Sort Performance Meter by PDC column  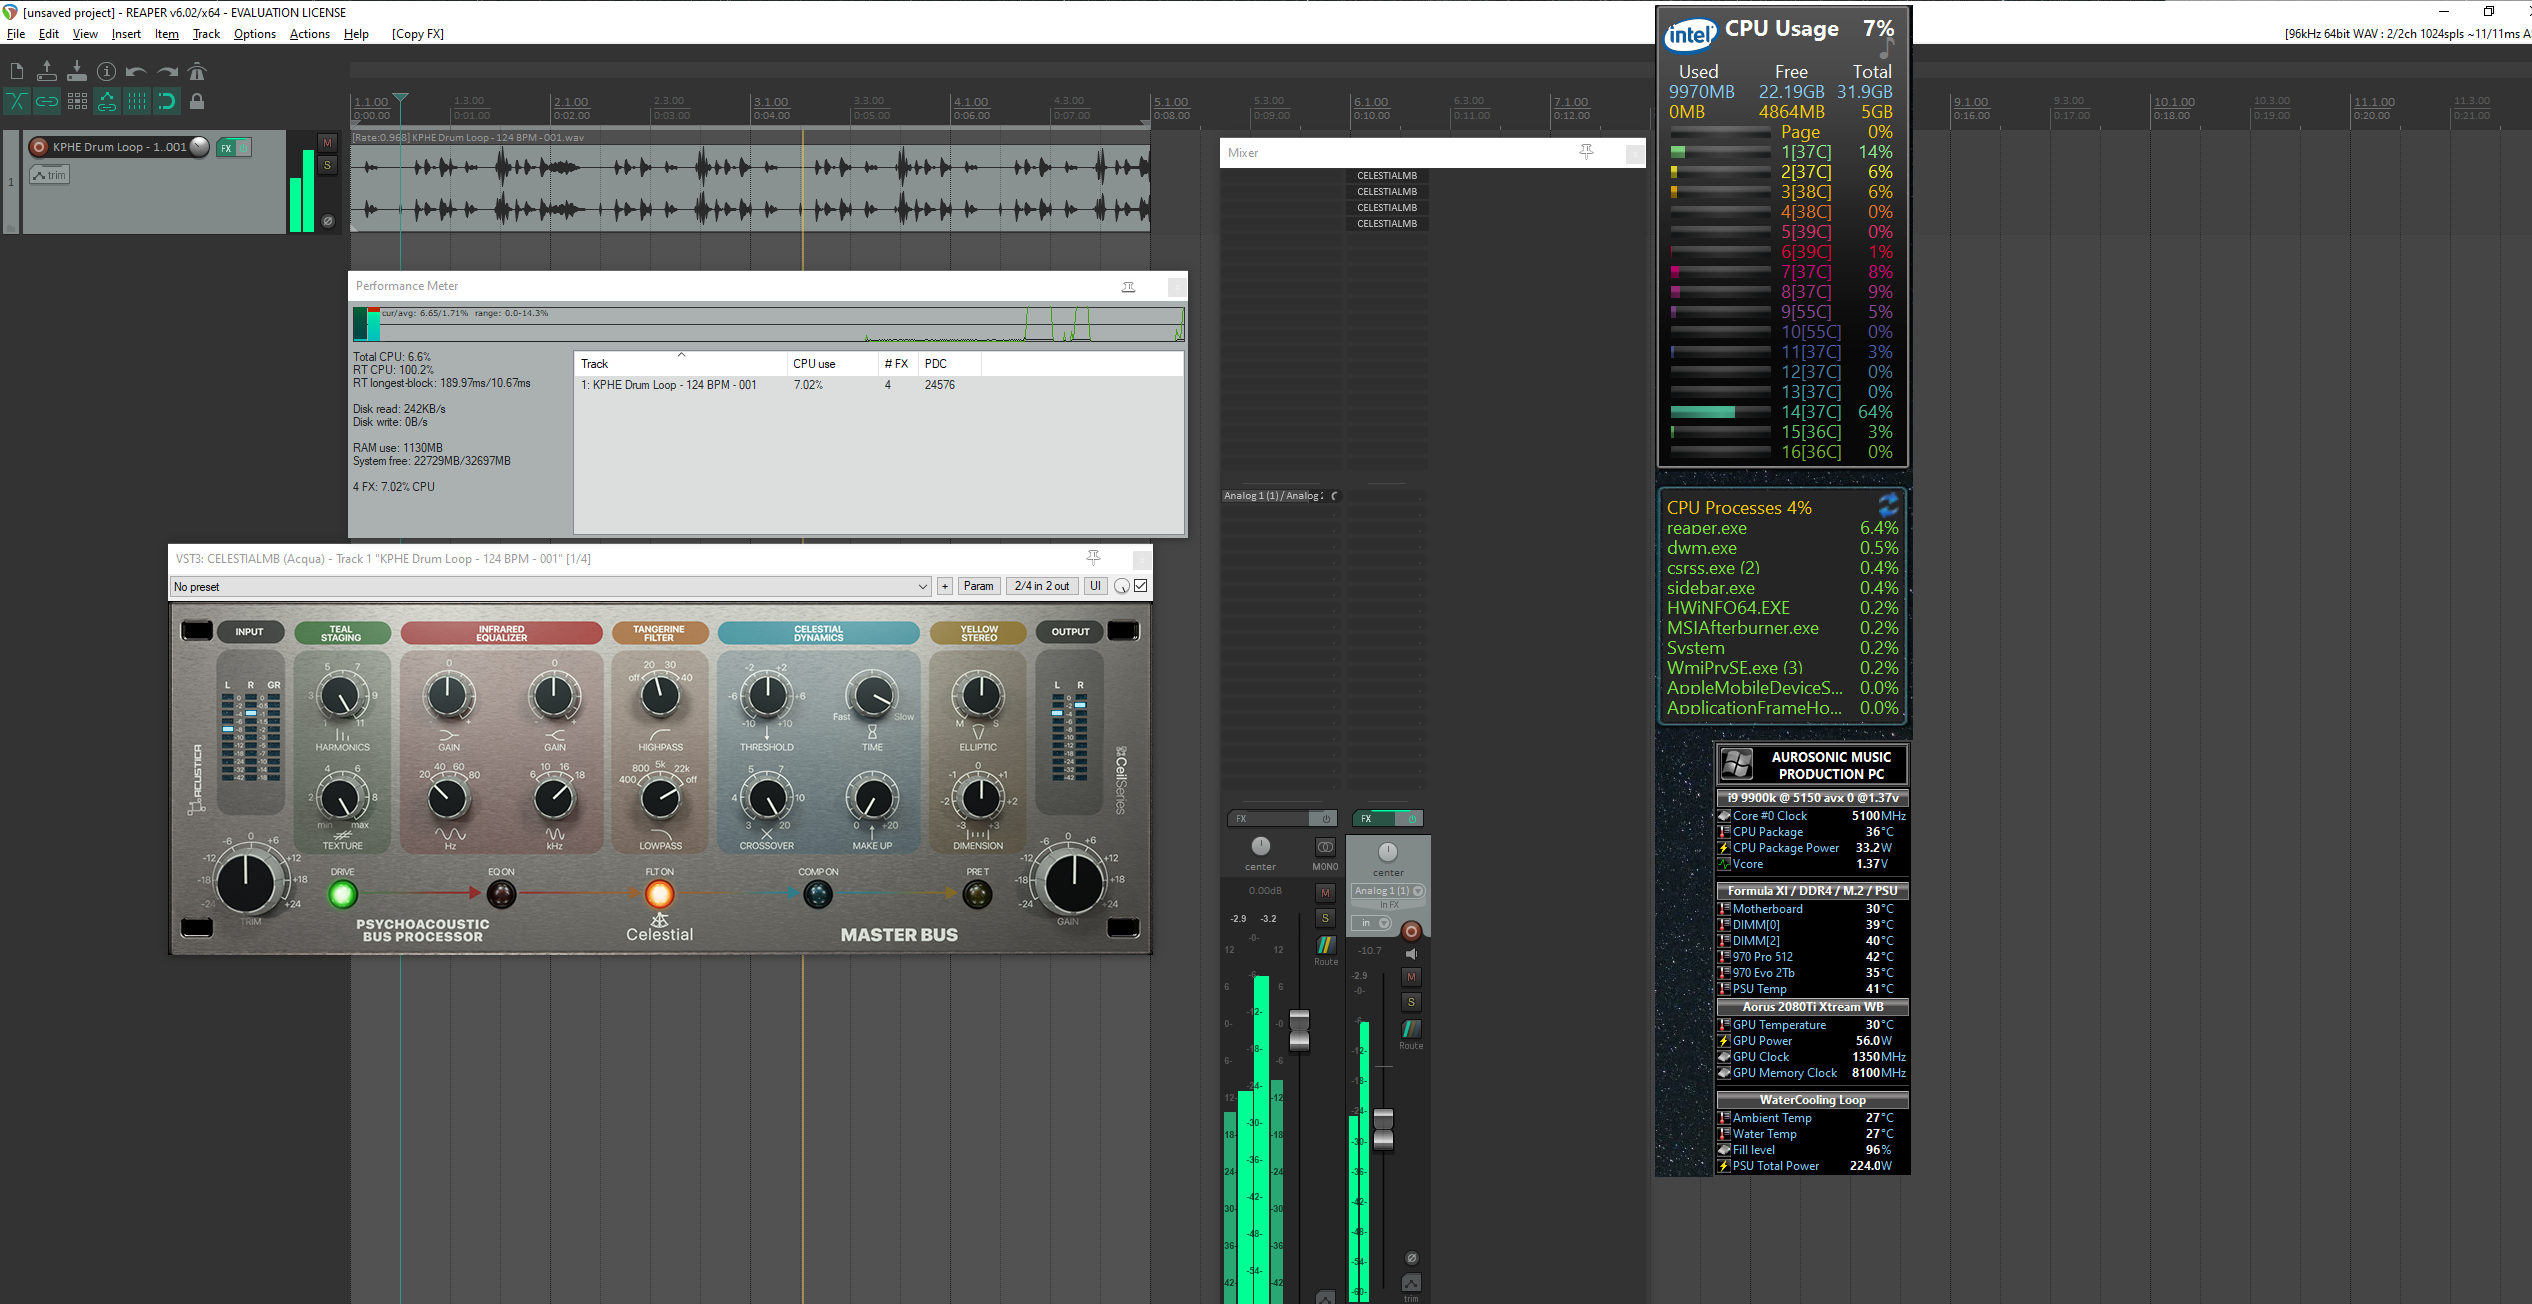(950, 364)
